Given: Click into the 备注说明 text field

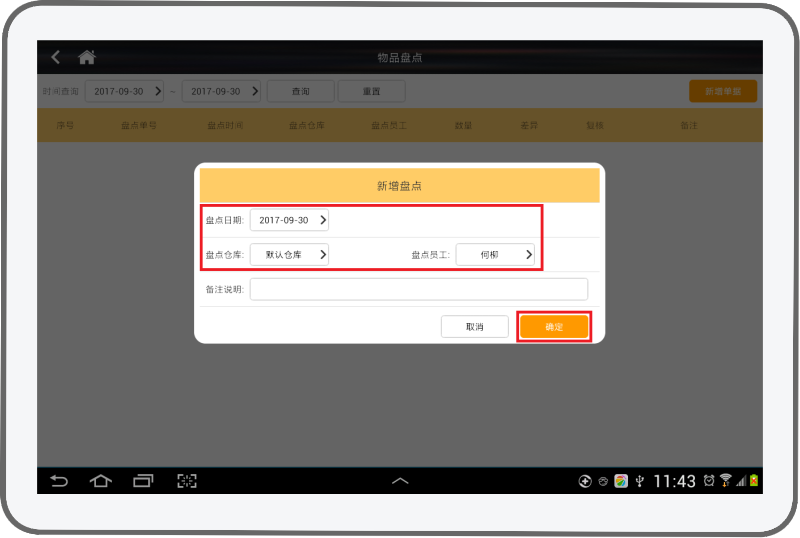Looking at the screenshot, I should 418,289.
